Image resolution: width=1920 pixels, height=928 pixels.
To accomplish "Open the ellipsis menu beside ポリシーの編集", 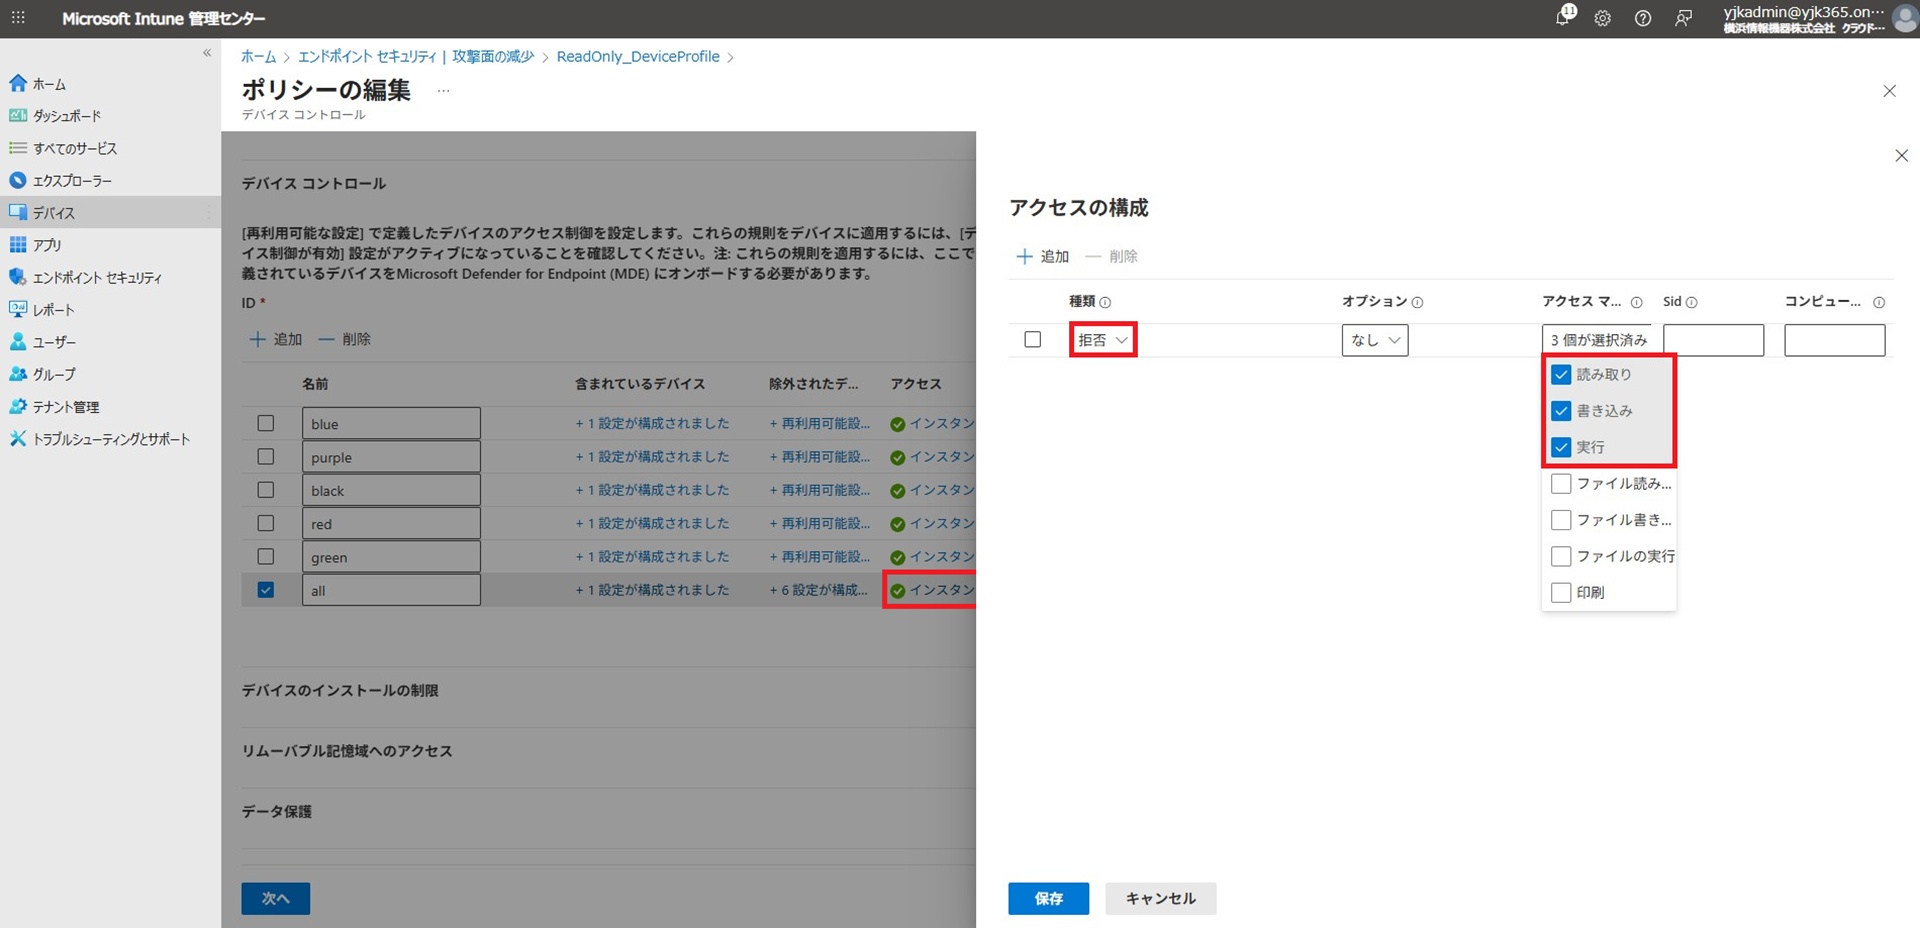I will pos(444,90).
